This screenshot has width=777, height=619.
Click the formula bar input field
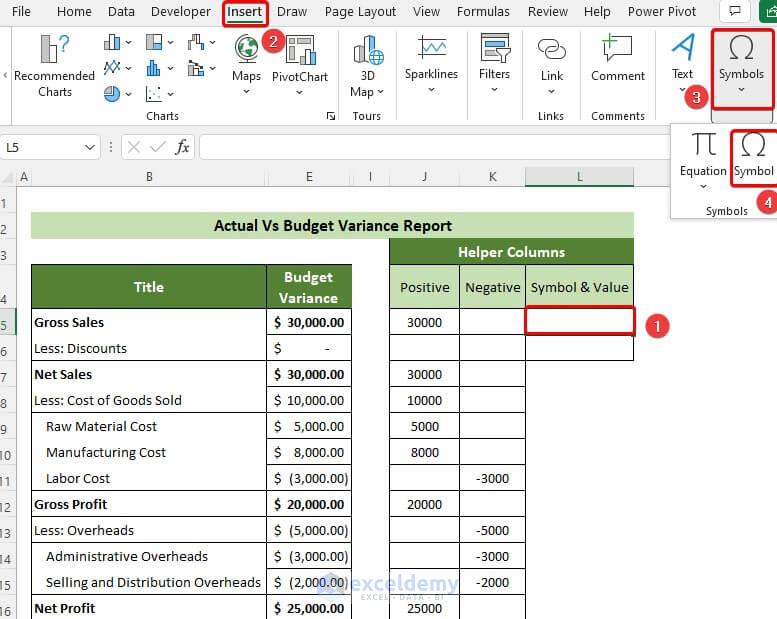coord(435,147)
